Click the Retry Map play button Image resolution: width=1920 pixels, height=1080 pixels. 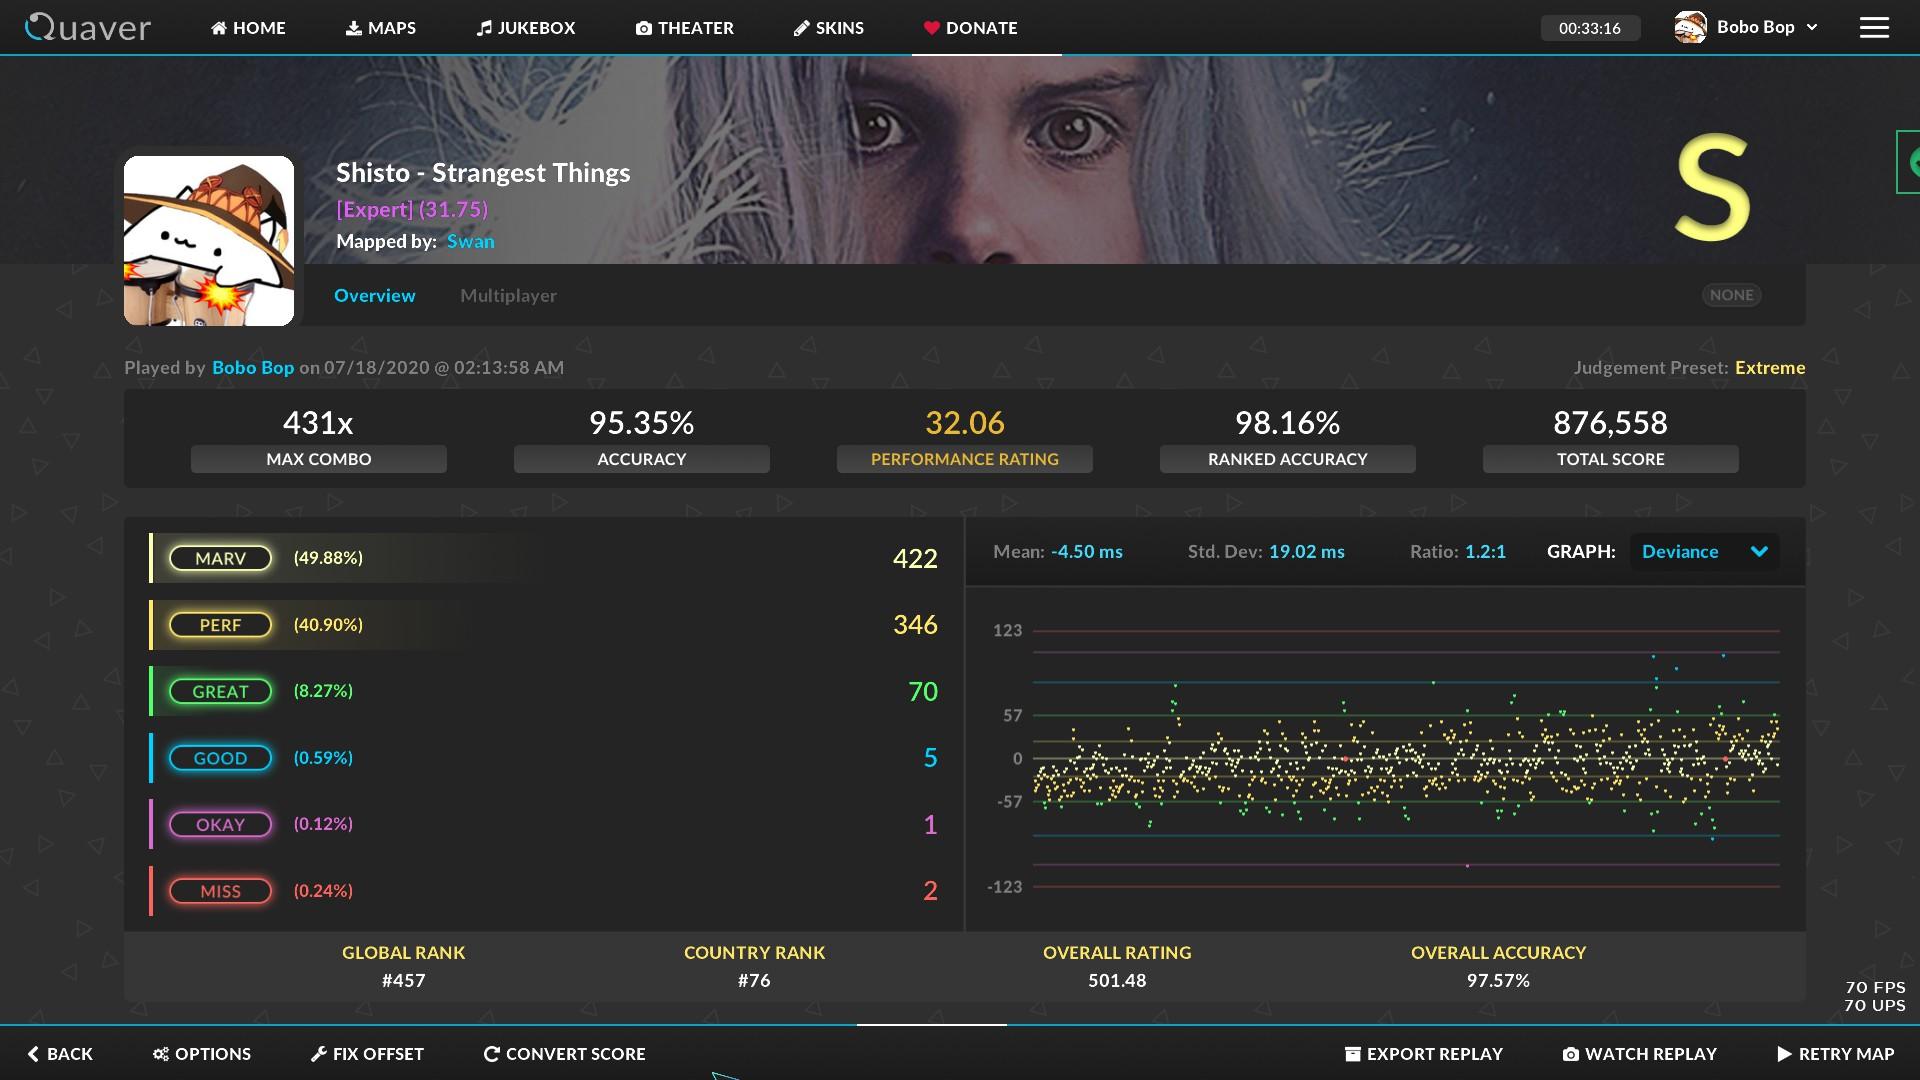(x=1835, y=1054)
